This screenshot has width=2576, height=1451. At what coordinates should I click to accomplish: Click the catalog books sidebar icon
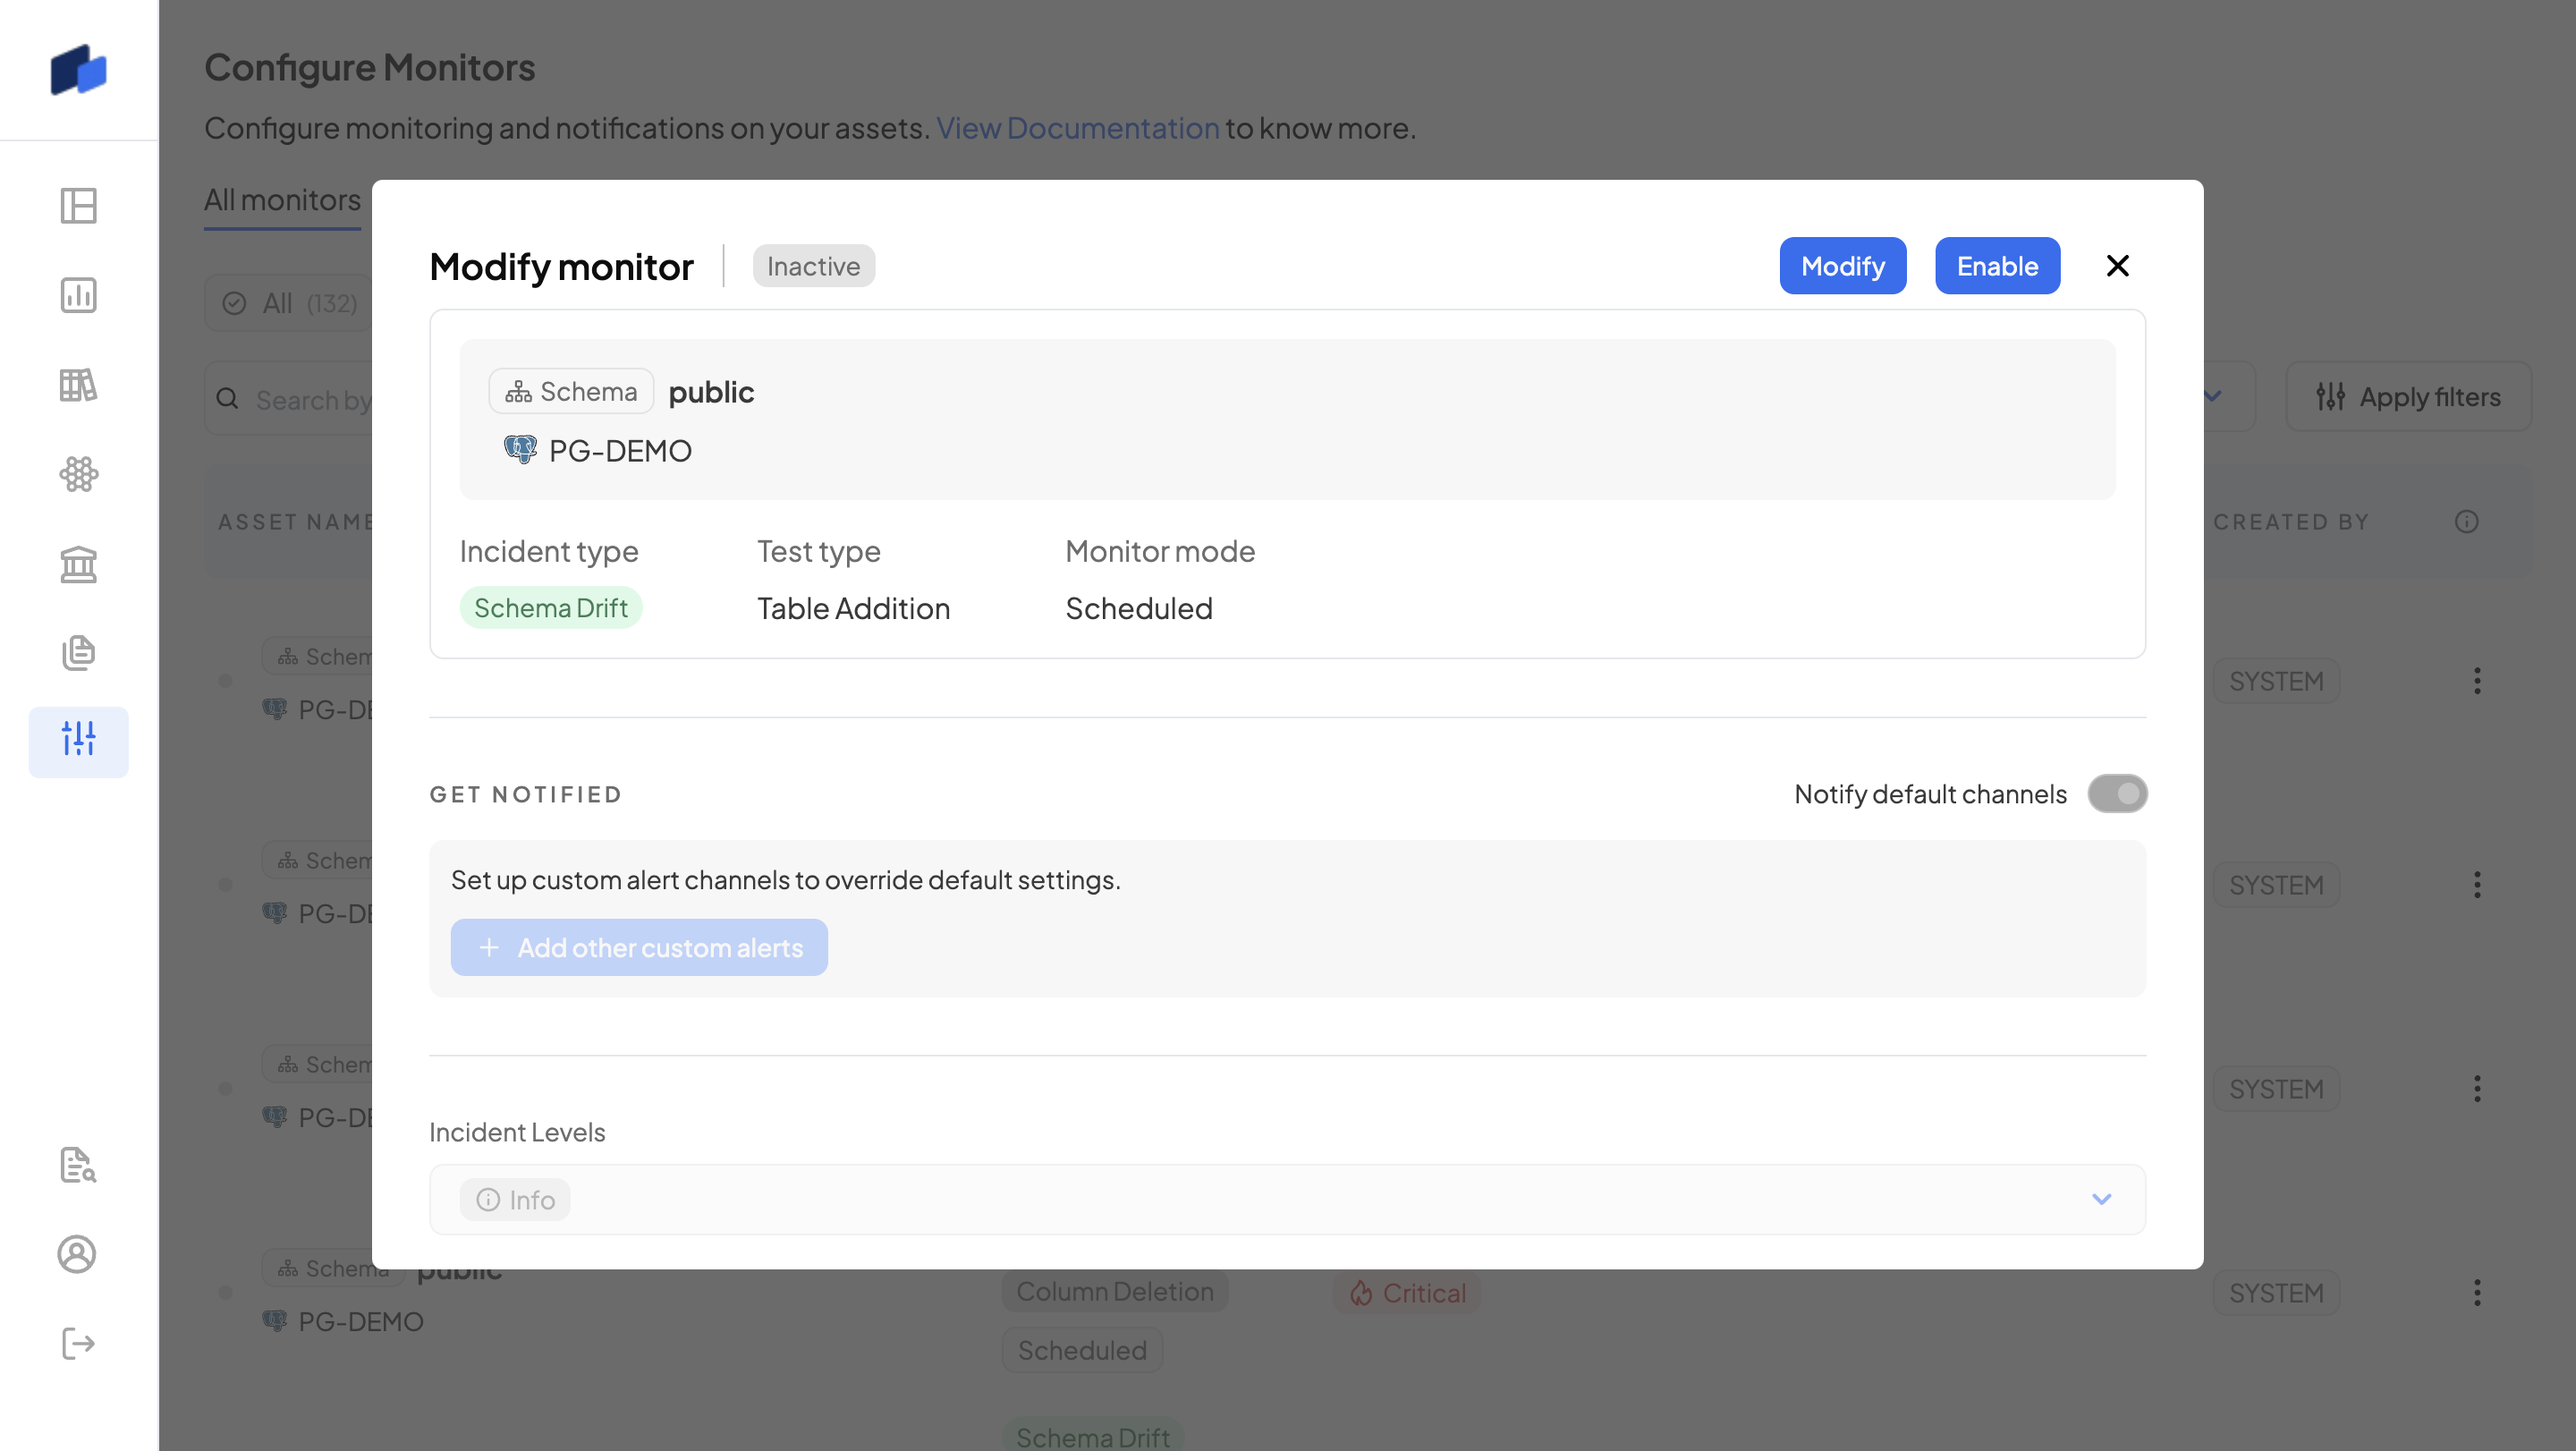pyautogui.click(x=78, y=385)
